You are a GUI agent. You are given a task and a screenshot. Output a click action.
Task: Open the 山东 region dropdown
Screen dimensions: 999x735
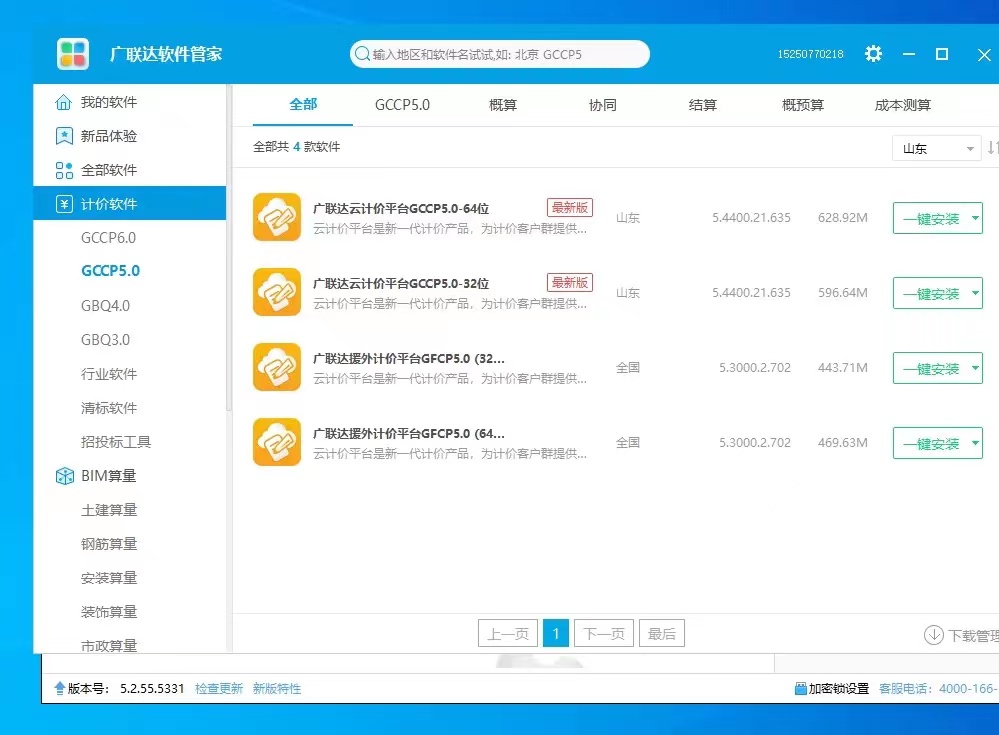click(936, 148)
